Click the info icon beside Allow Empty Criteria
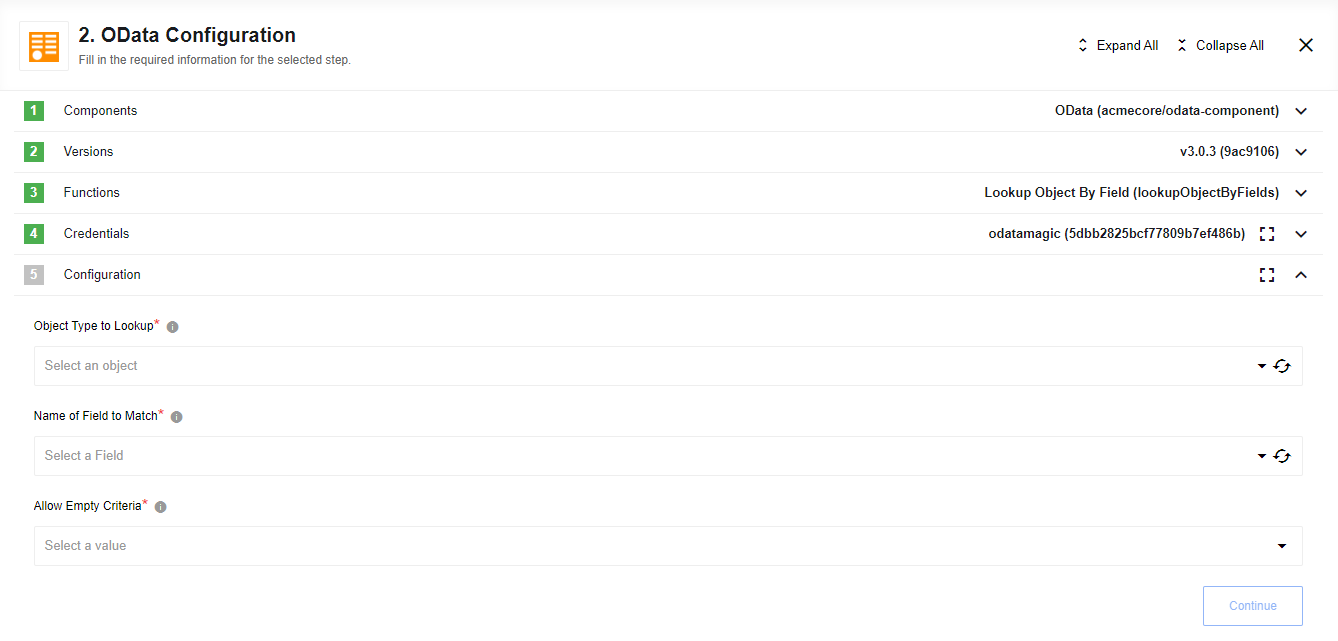Screen dimensions: 1338x641 click(160, 506)
